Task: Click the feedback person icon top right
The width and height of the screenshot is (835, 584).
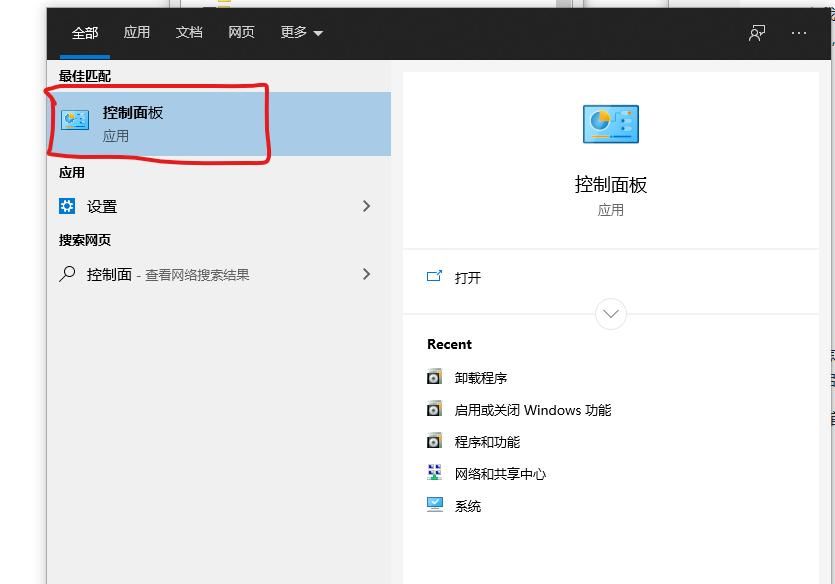Action: (756, 32)
